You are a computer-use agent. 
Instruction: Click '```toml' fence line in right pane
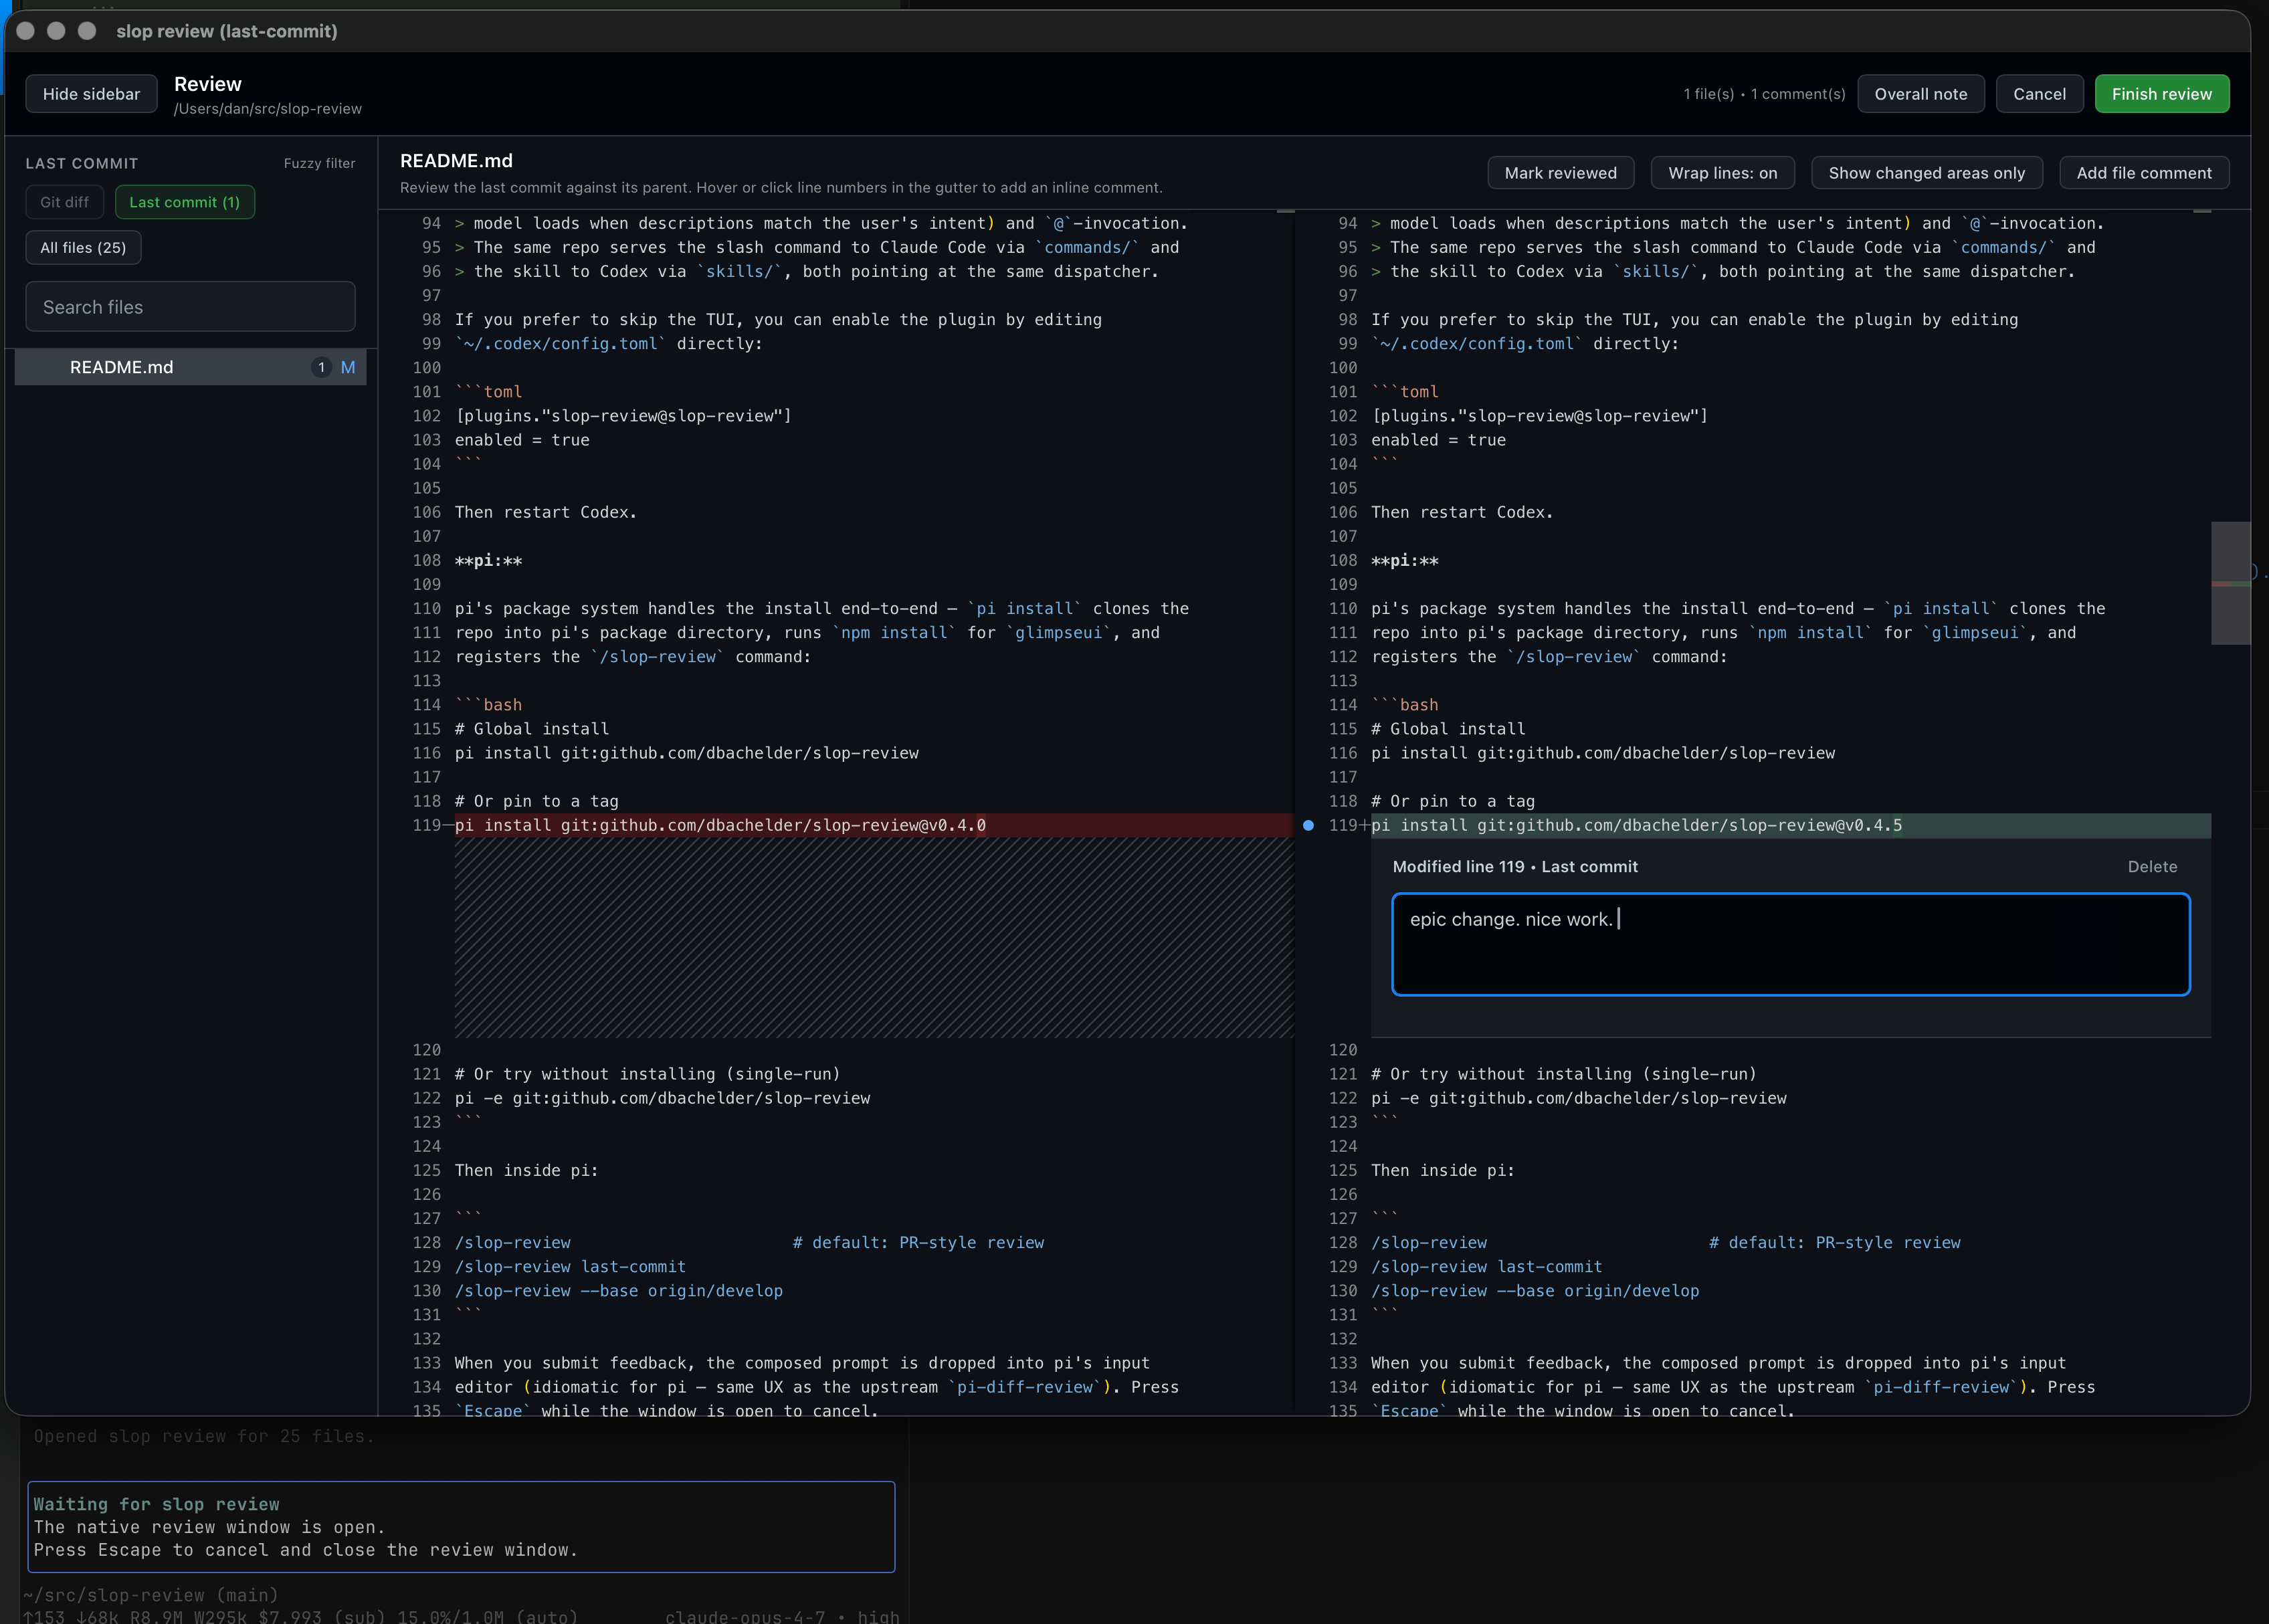point(1404,392)
